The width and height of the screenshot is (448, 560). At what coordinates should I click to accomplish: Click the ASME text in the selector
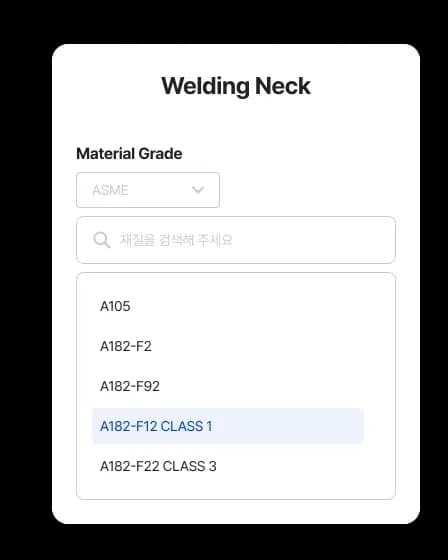point(110,190)
